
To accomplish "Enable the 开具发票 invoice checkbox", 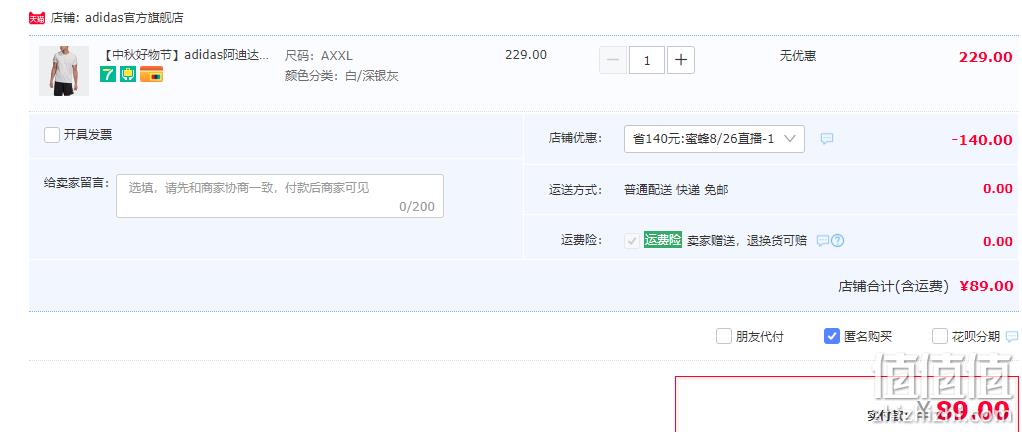I will (52, 135).
